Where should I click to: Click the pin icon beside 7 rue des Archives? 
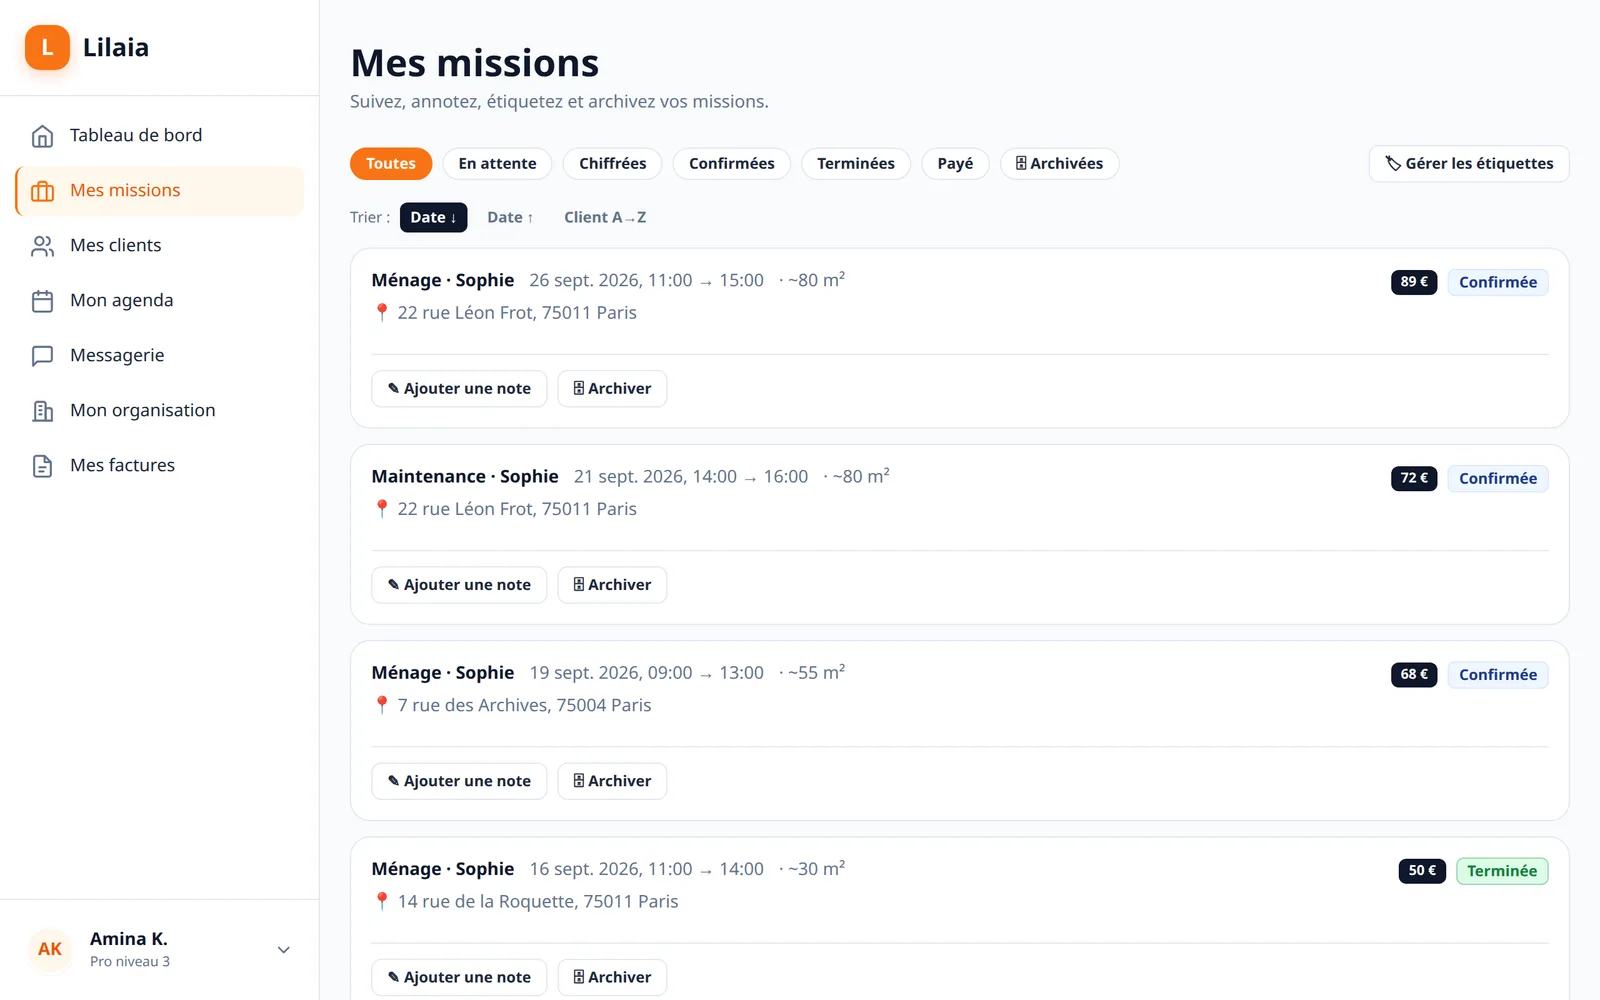coord(381,705)
